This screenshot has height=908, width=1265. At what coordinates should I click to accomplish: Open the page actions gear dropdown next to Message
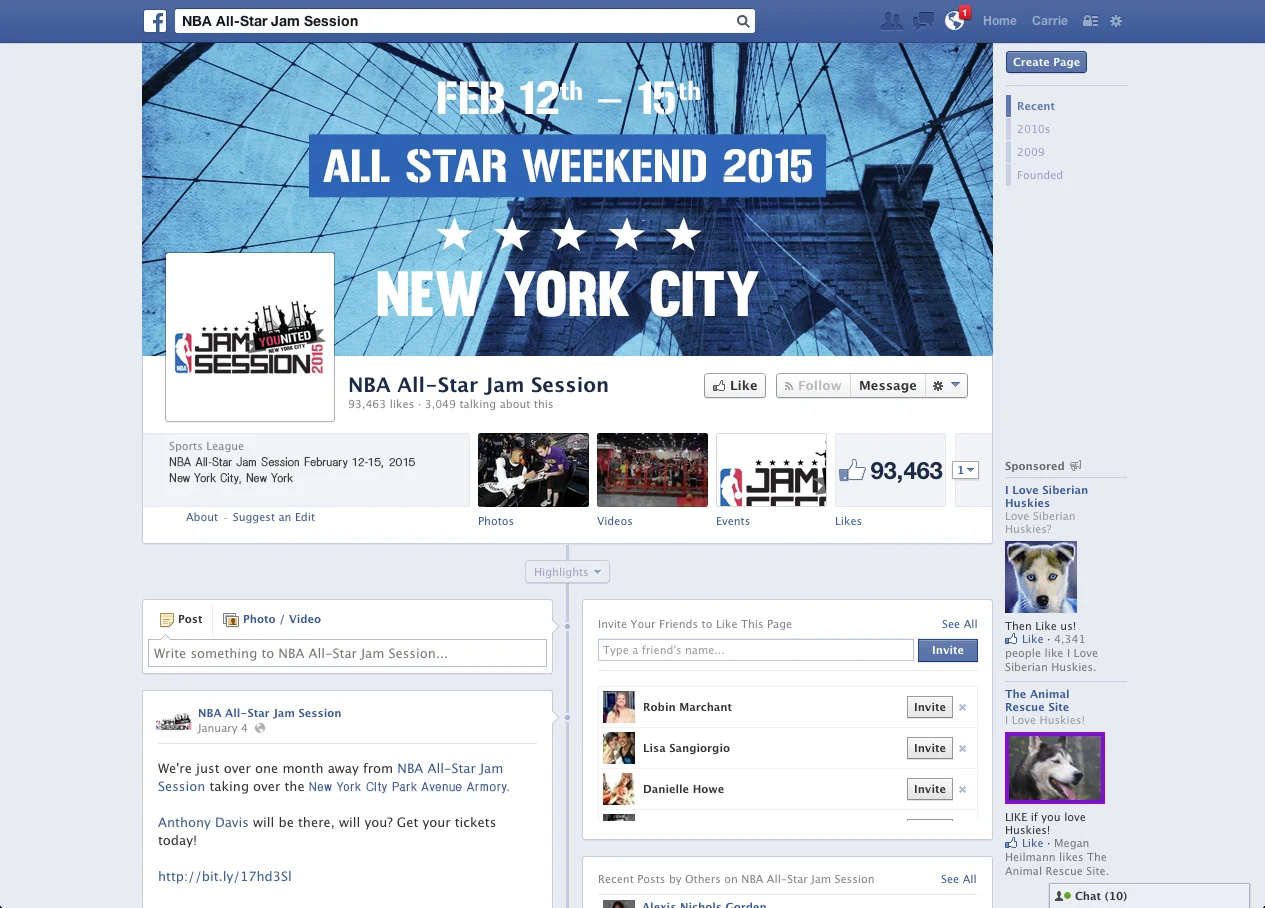pyautogui.click(x=946, y=385)
